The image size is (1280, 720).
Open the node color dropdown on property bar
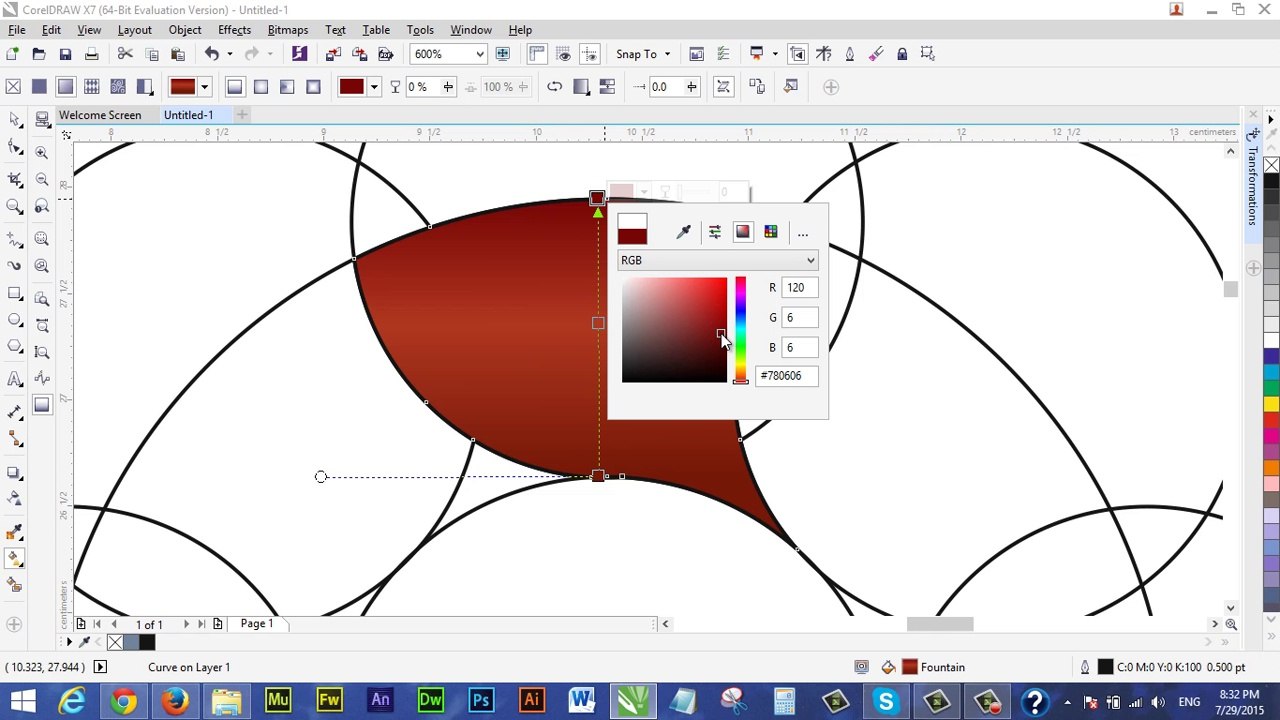tap(373, 87)
